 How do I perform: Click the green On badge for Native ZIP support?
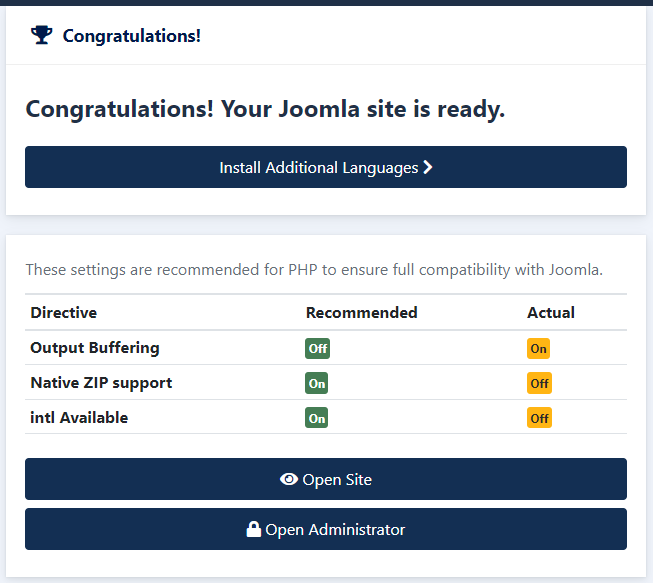click(x=317, y=383)
